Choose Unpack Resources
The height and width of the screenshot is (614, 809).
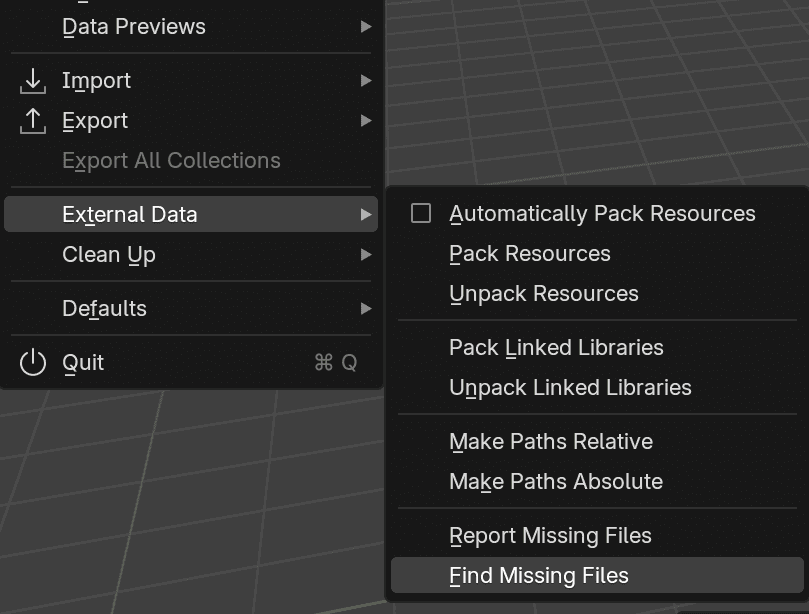[597, 294]
